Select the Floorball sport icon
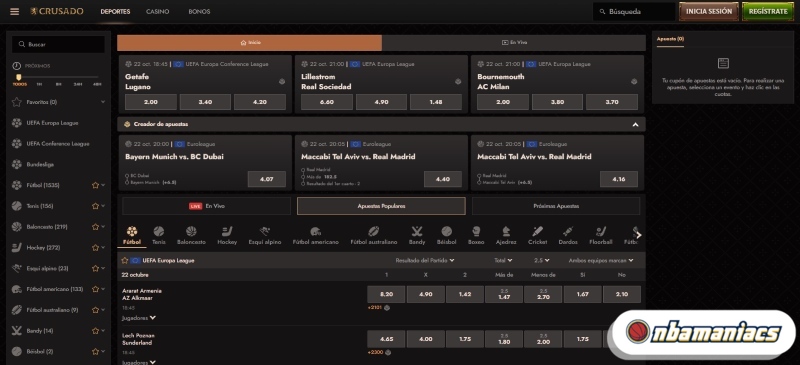 pos(601,231)
